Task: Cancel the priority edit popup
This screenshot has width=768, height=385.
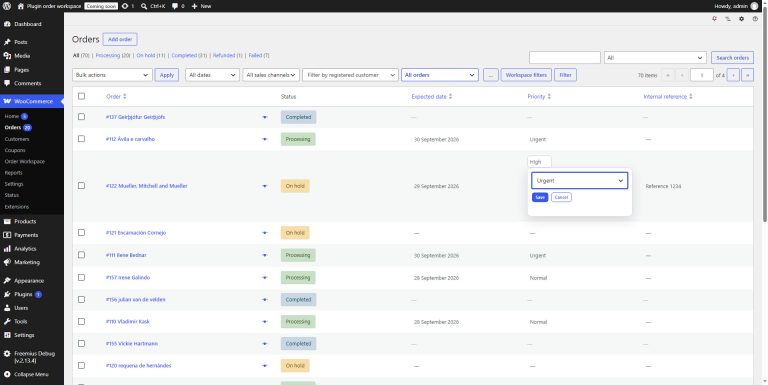Action: pyautogui.click(x=561, y=197)
